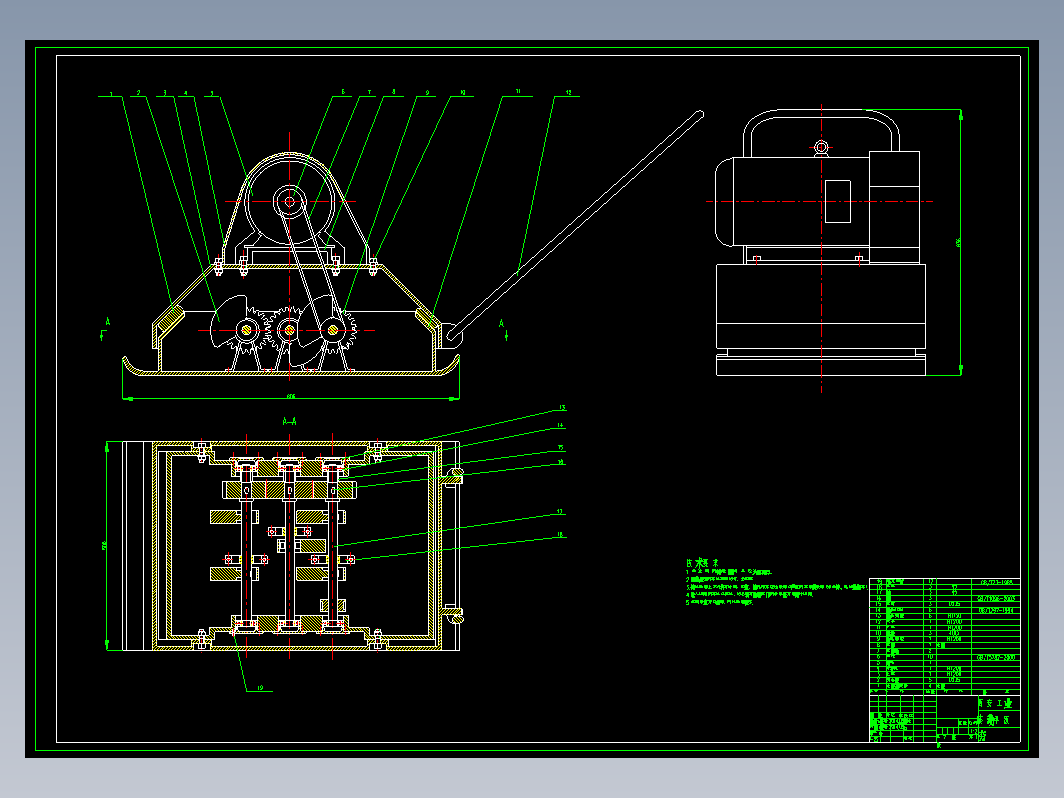The width and height of the screenshot is (1064, 798).
Task: Click the parts list table row 1
Action: coord(945,687)
